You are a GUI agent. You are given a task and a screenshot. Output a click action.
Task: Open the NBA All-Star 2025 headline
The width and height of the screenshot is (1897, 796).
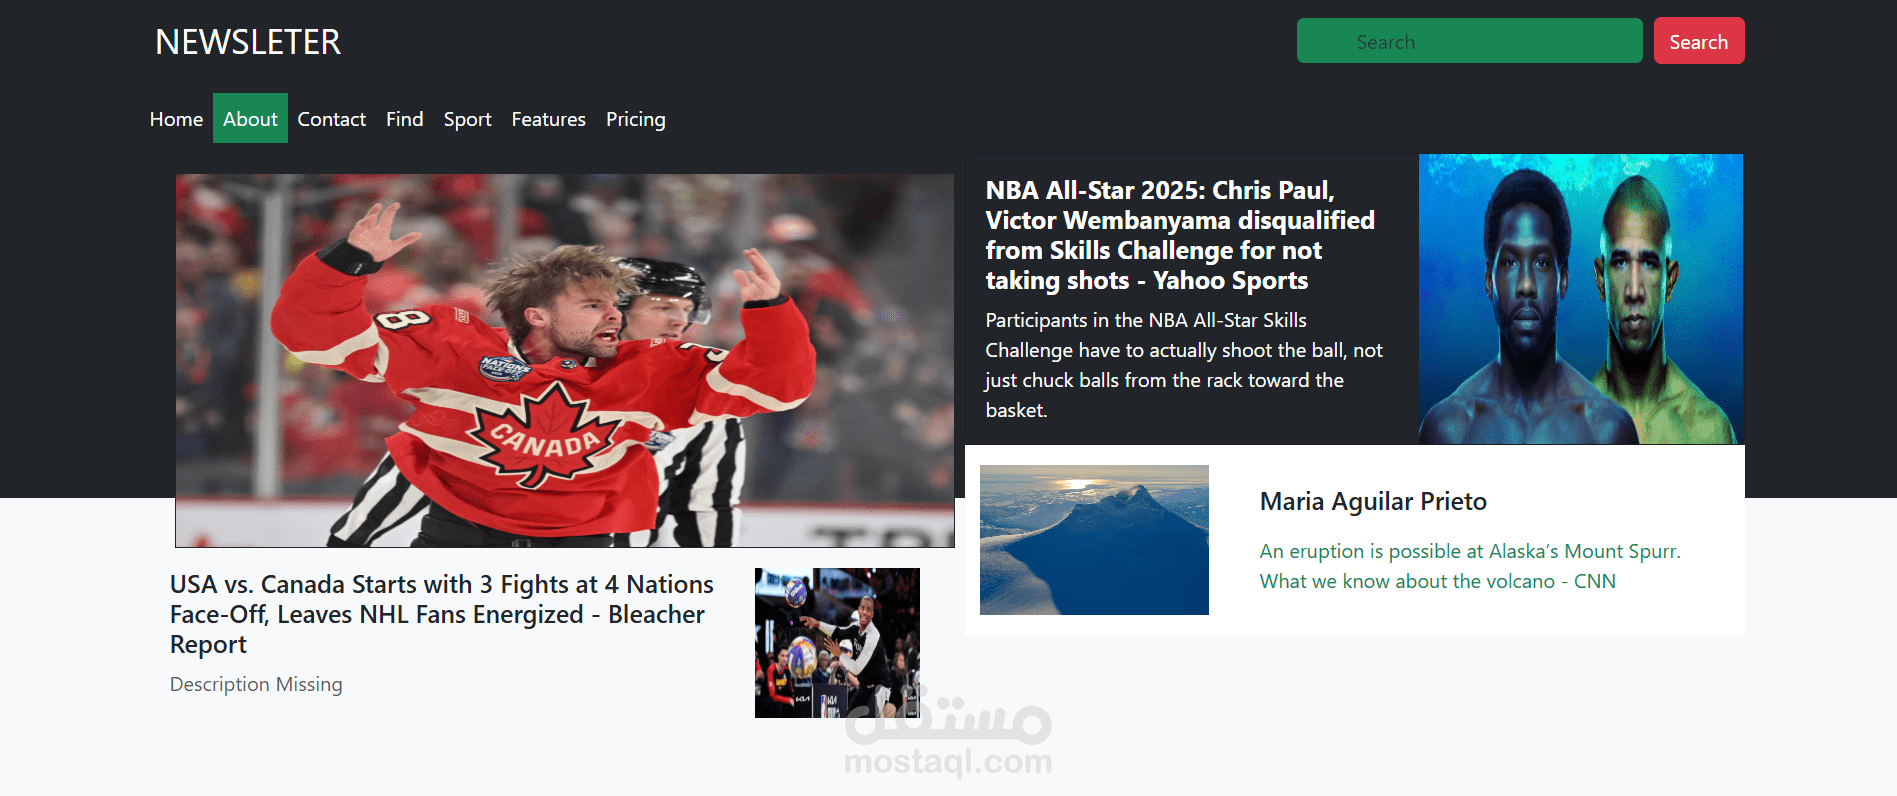tap(1180, 235)
